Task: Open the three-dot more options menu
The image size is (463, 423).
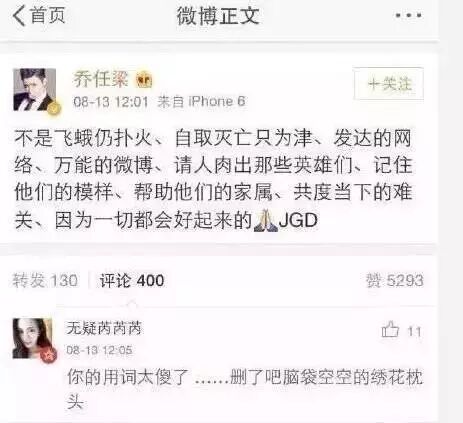Action: (x=409, y=15)
